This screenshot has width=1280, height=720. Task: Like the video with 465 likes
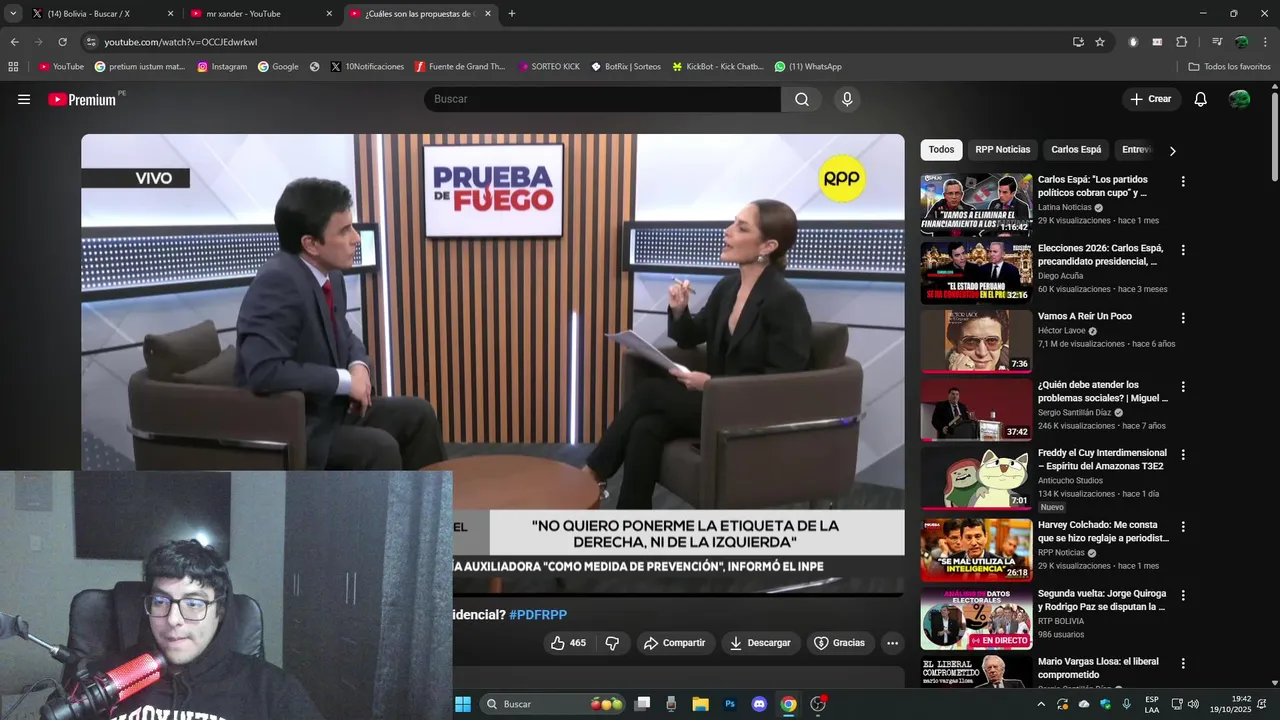click(568, 643)
